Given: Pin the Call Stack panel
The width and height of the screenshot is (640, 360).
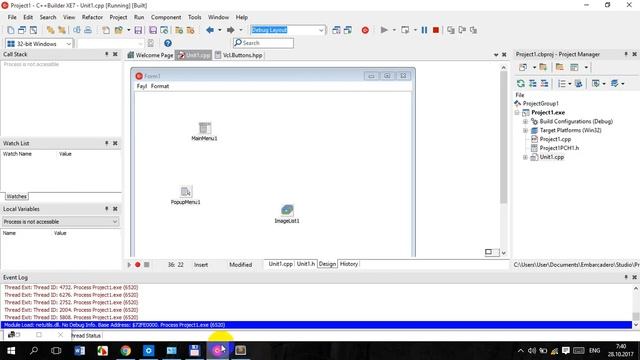Looking at the screenshot, I should click(x=107, y=54).
